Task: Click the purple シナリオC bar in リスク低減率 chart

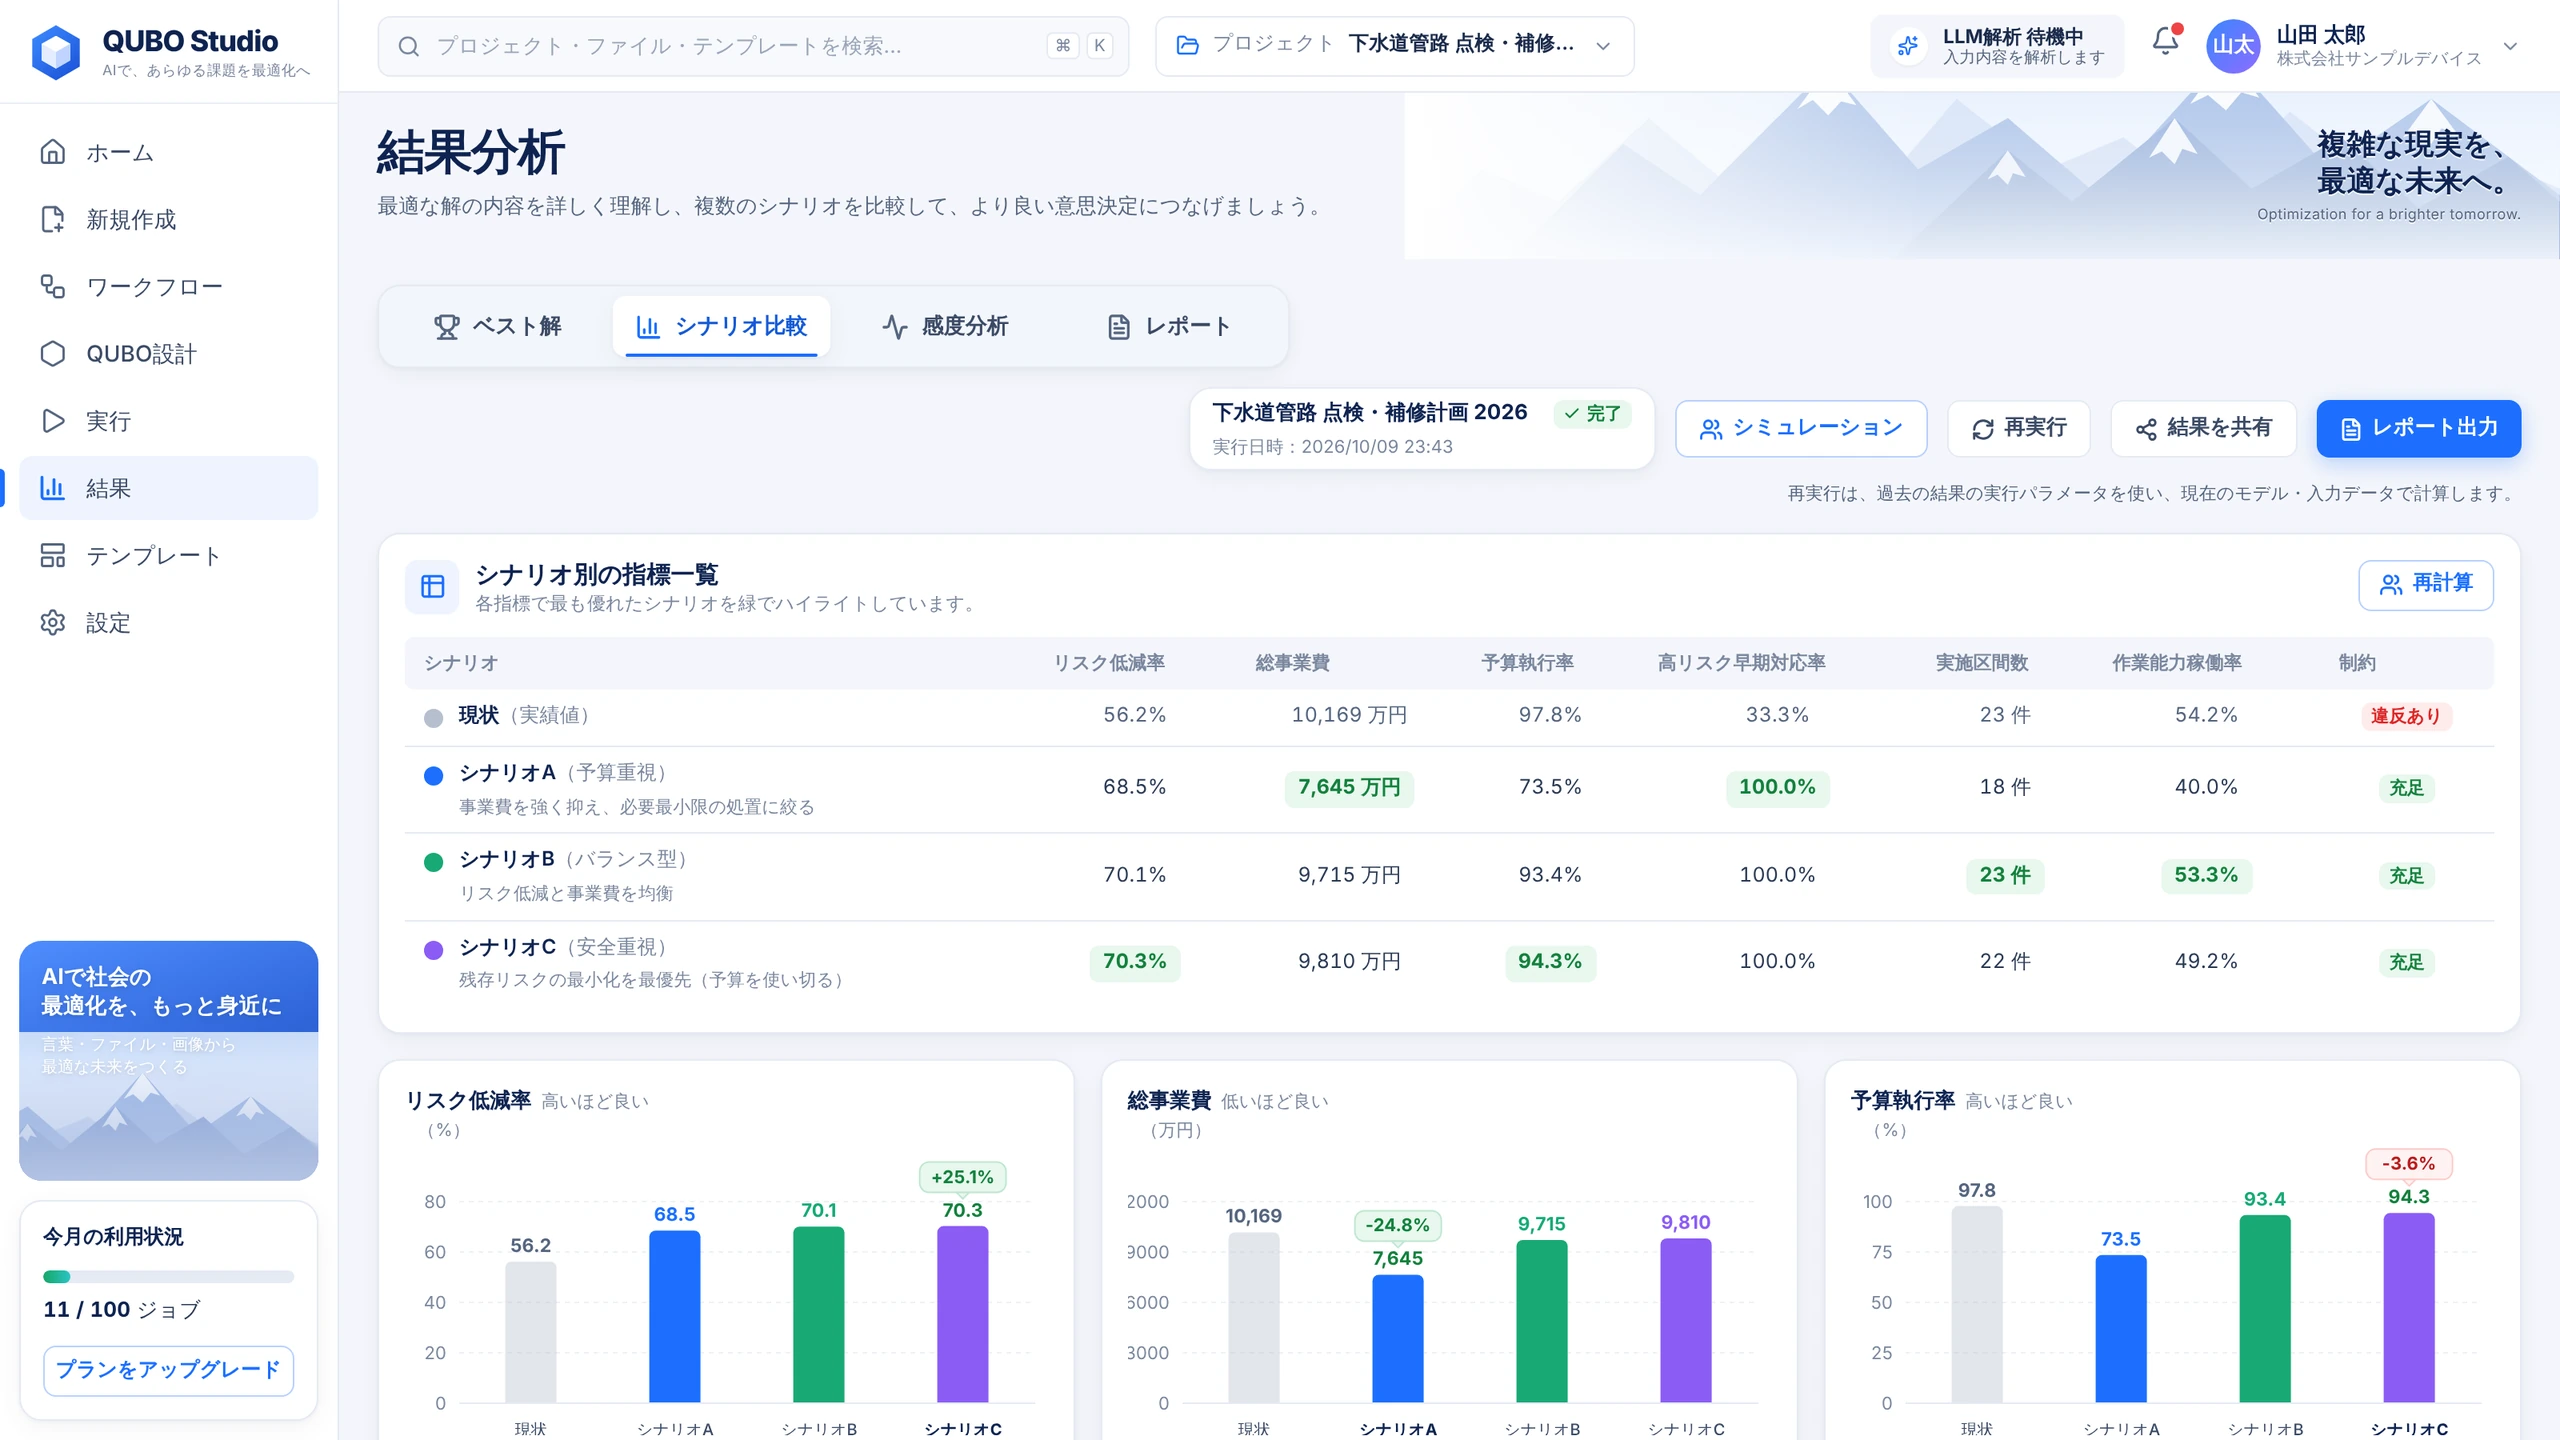Action: [x=962, y=1314]
